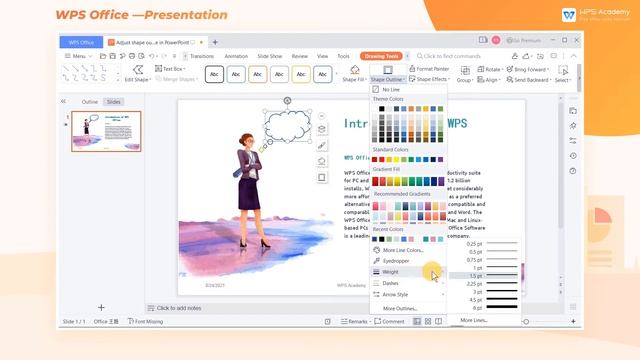Insert a Text Box
640x360 pixels.
pyautogui.click(x=170, y=69)
